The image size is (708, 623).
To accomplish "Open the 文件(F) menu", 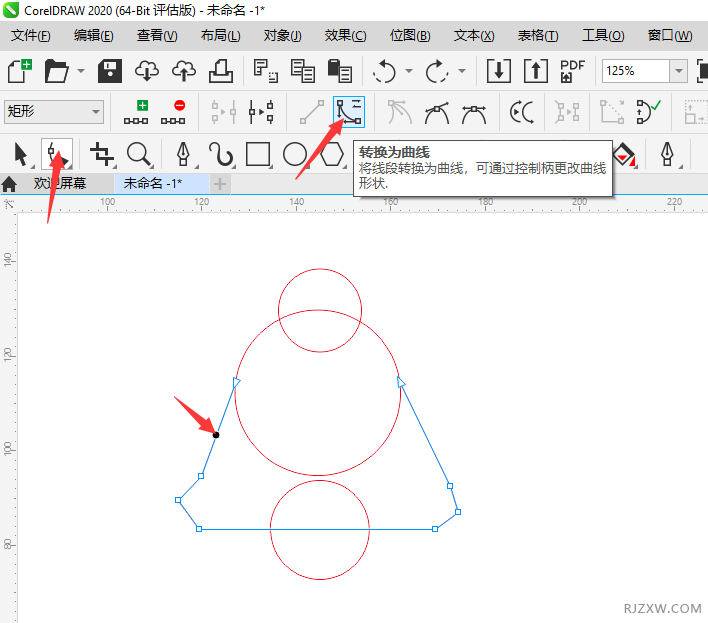I will click(31, 35).
